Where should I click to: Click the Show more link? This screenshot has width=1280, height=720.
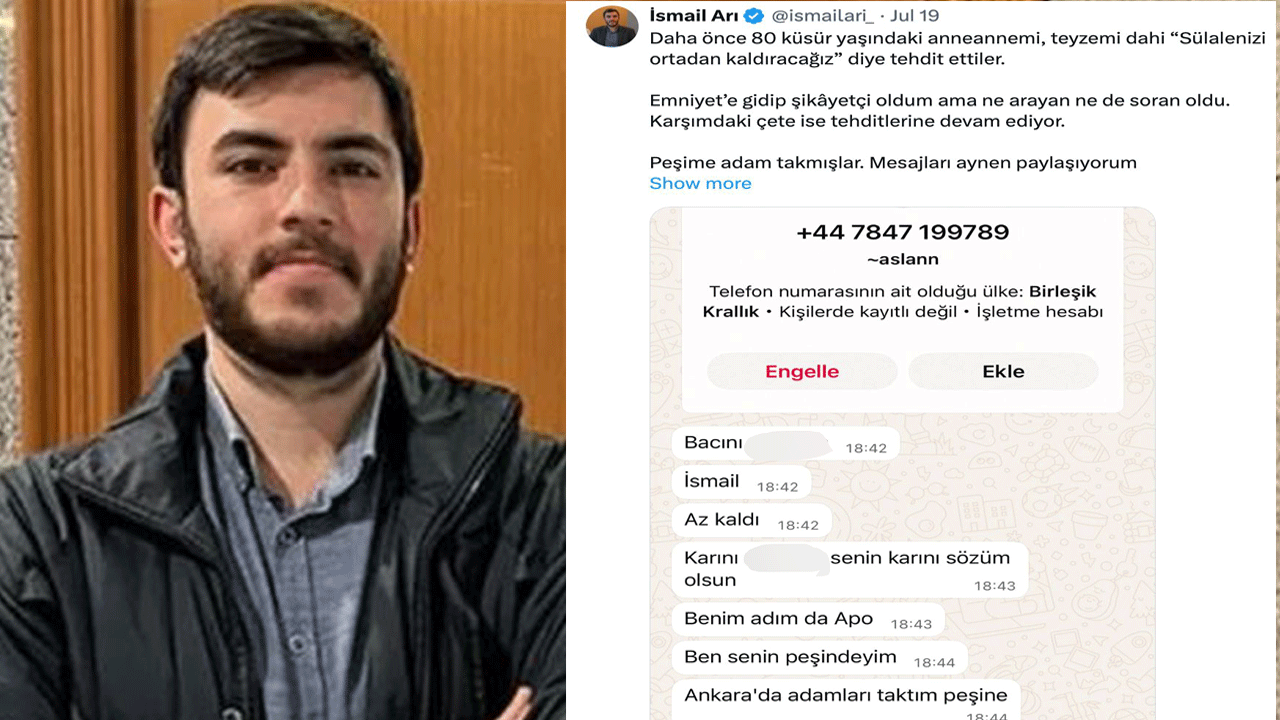click(700, 183)
